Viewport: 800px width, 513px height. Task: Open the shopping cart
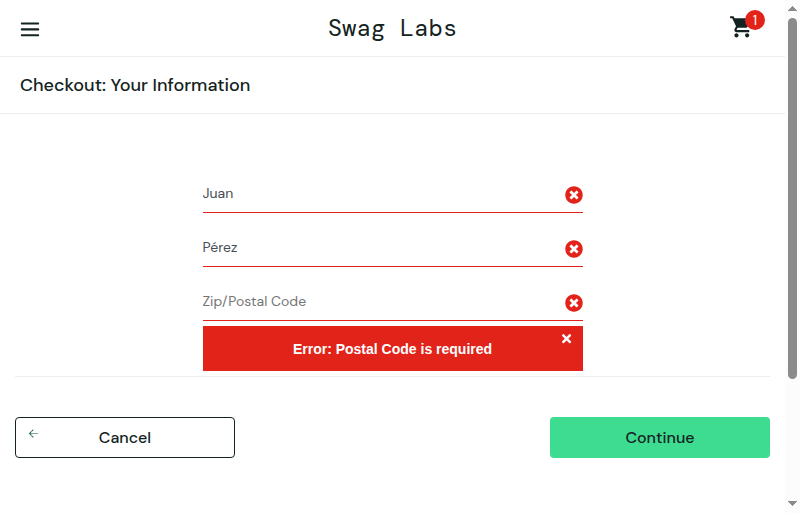741,27
